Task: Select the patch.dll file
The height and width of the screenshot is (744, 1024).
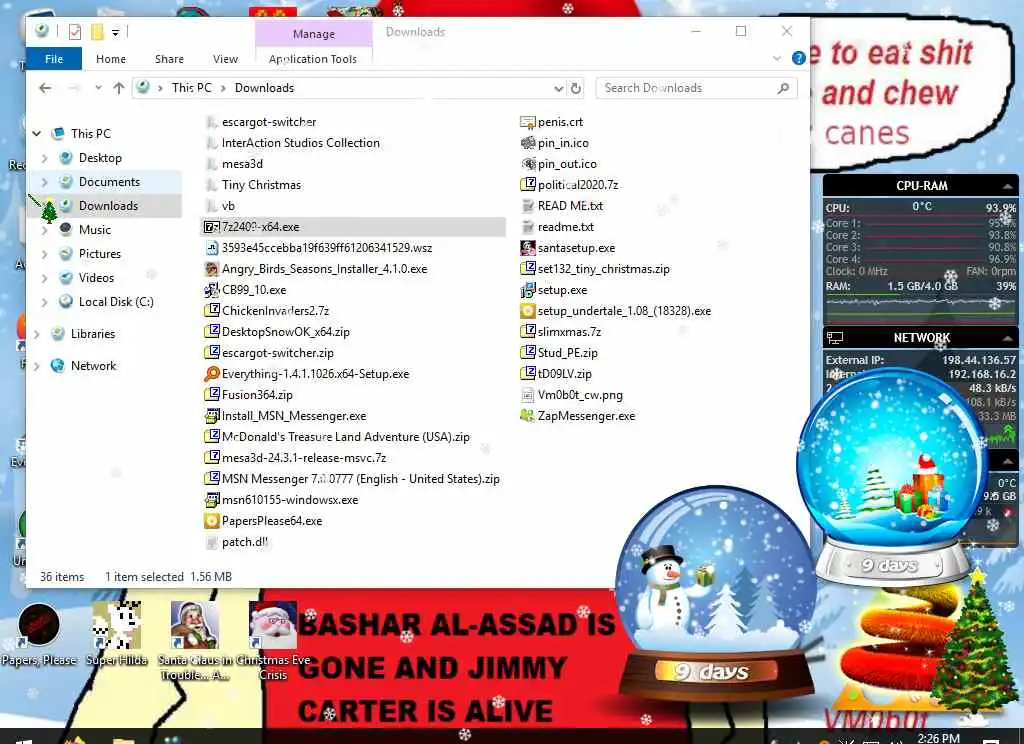Action: tap(244, 542)
